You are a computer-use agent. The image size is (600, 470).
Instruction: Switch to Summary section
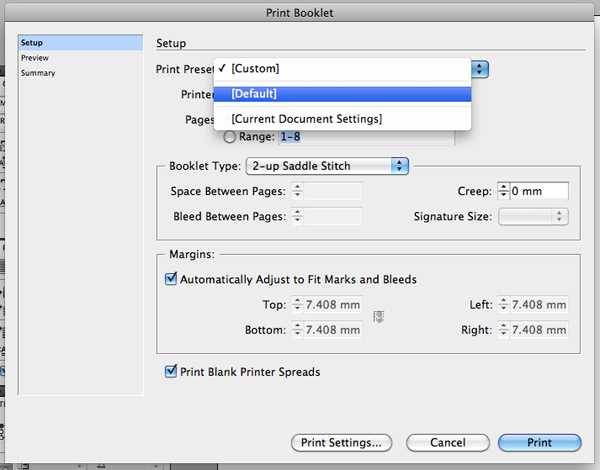click(81, 73)
